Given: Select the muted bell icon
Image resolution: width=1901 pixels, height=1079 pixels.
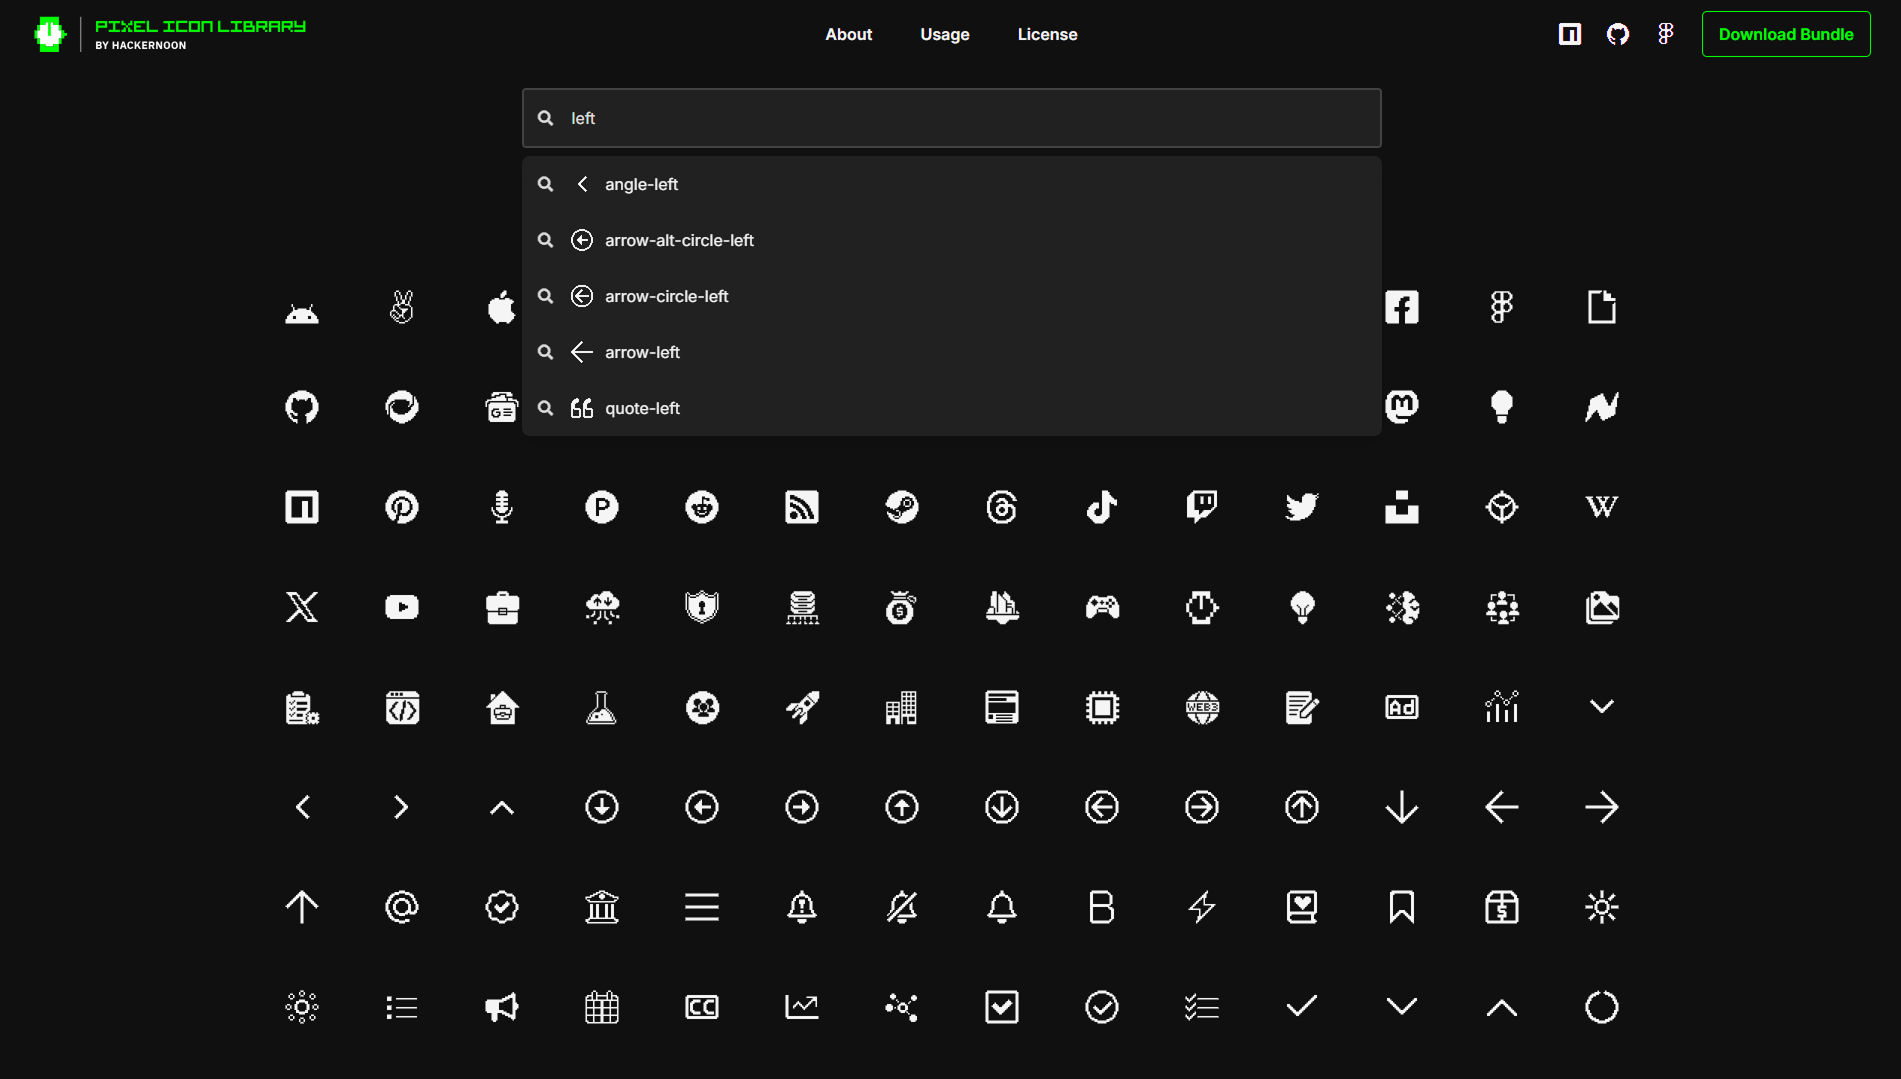Looking at the screenshot, I should point(902,907).
